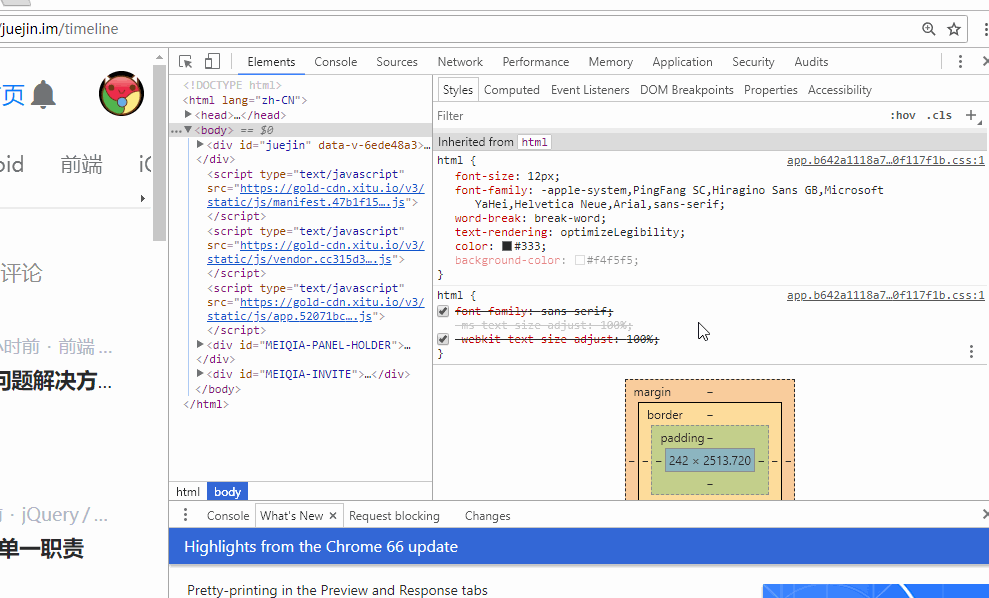This screenshot has height=598, width=989.
Task: Expand the div with id juejin
Action: pyautogui.click(x=201, y=145)
